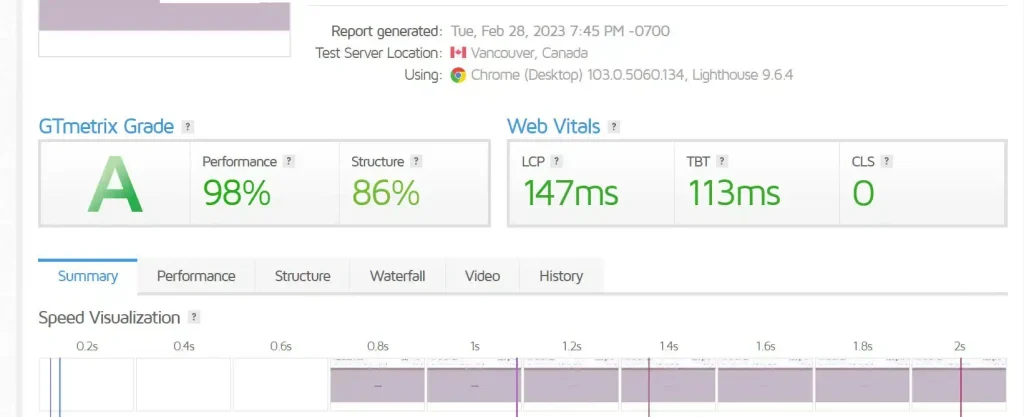Click the help icon beside Web Vitals

click(614, 127)
